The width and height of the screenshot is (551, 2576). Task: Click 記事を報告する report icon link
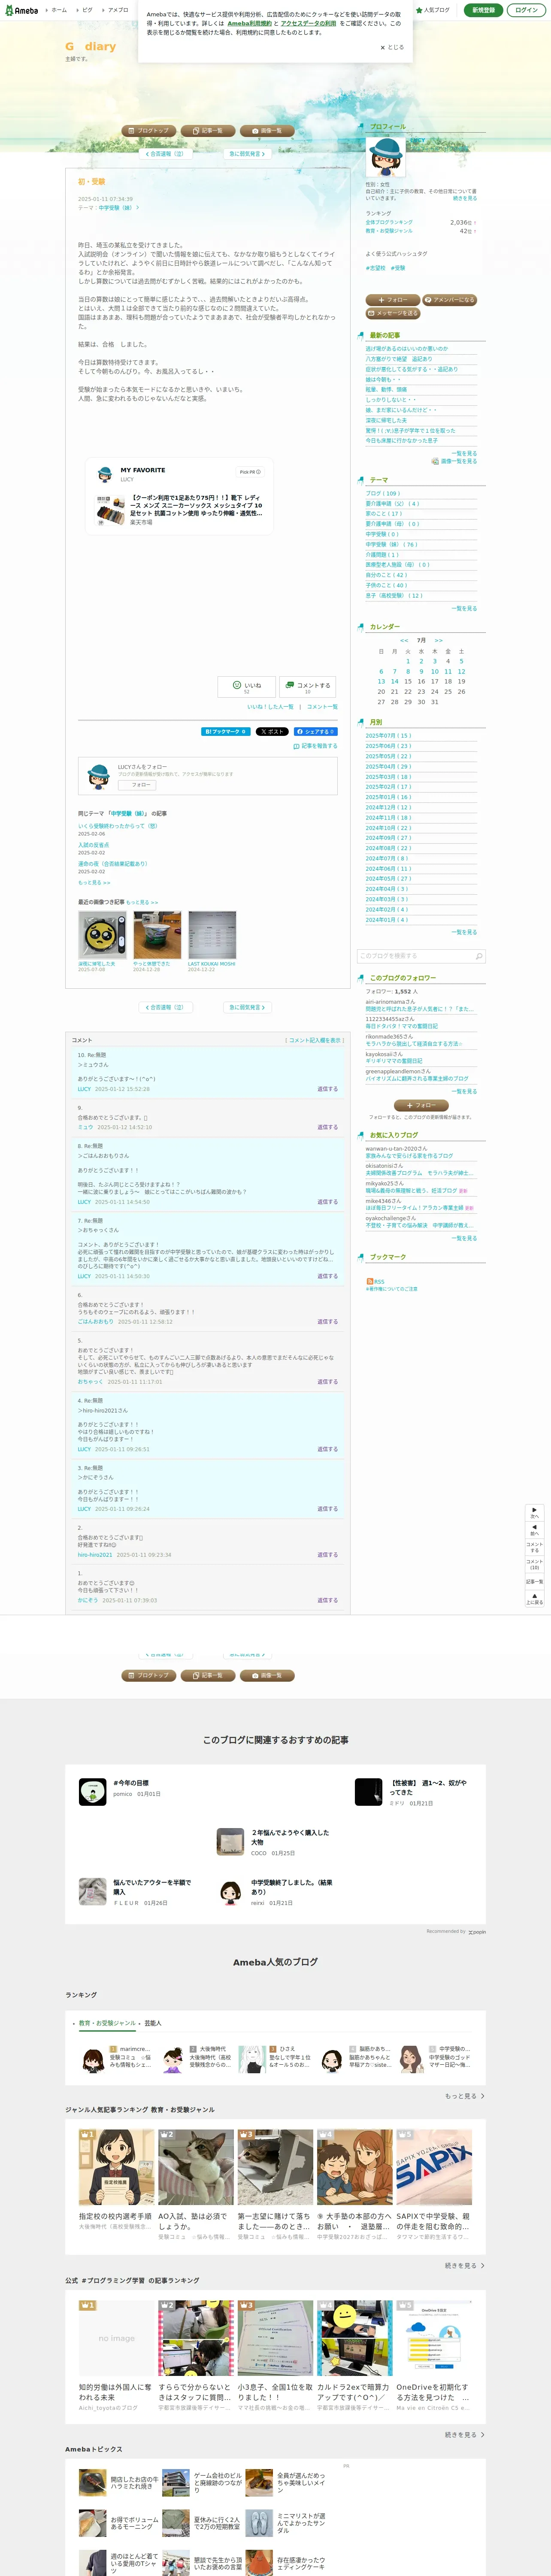(x=315, y=746)
